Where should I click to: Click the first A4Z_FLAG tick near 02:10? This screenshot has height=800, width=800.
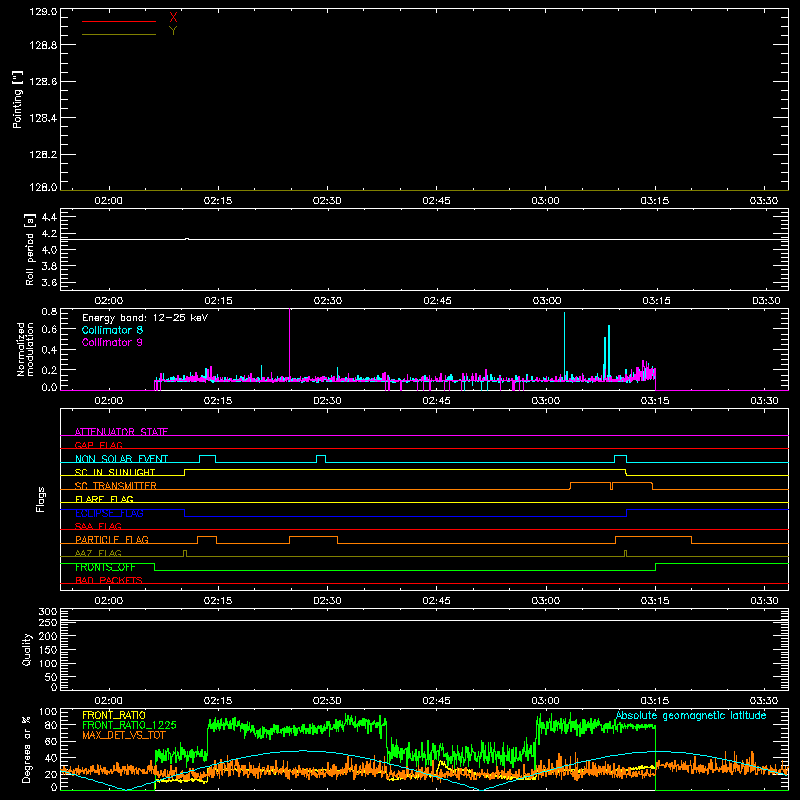click(x=185, y=553)
